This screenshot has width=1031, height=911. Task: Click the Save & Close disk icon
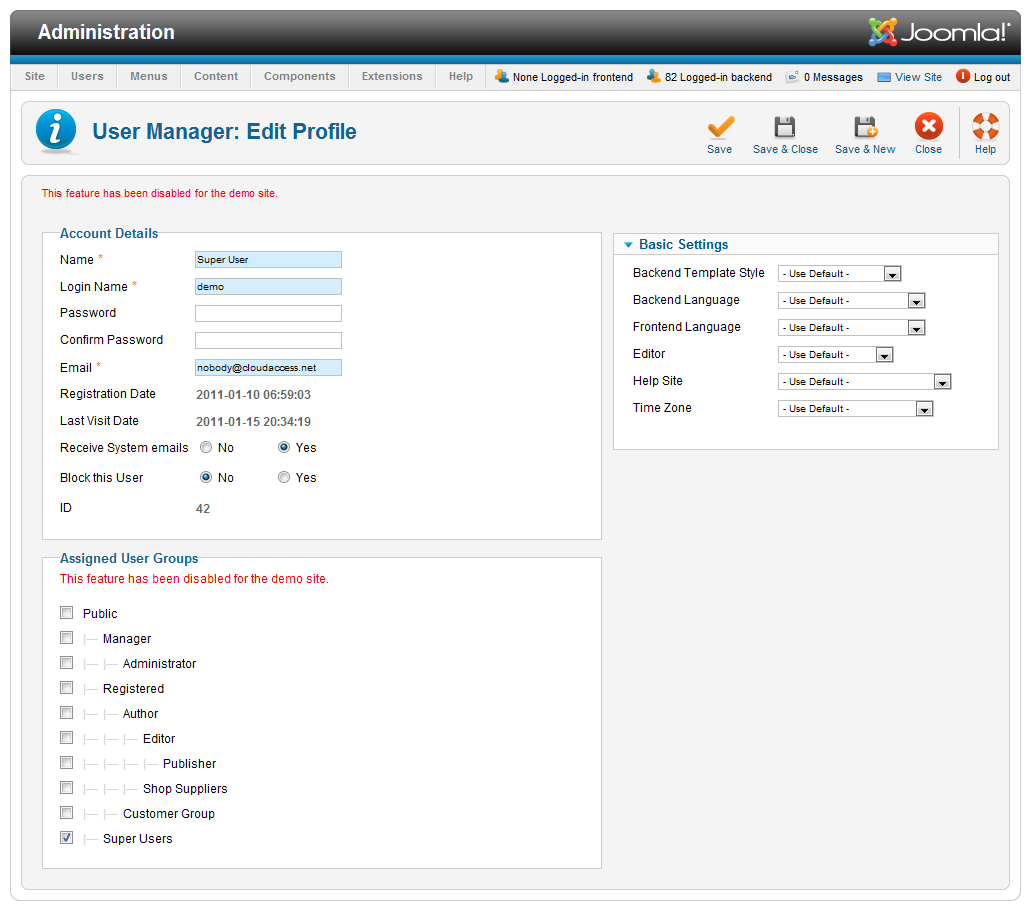tap(785, 127)
